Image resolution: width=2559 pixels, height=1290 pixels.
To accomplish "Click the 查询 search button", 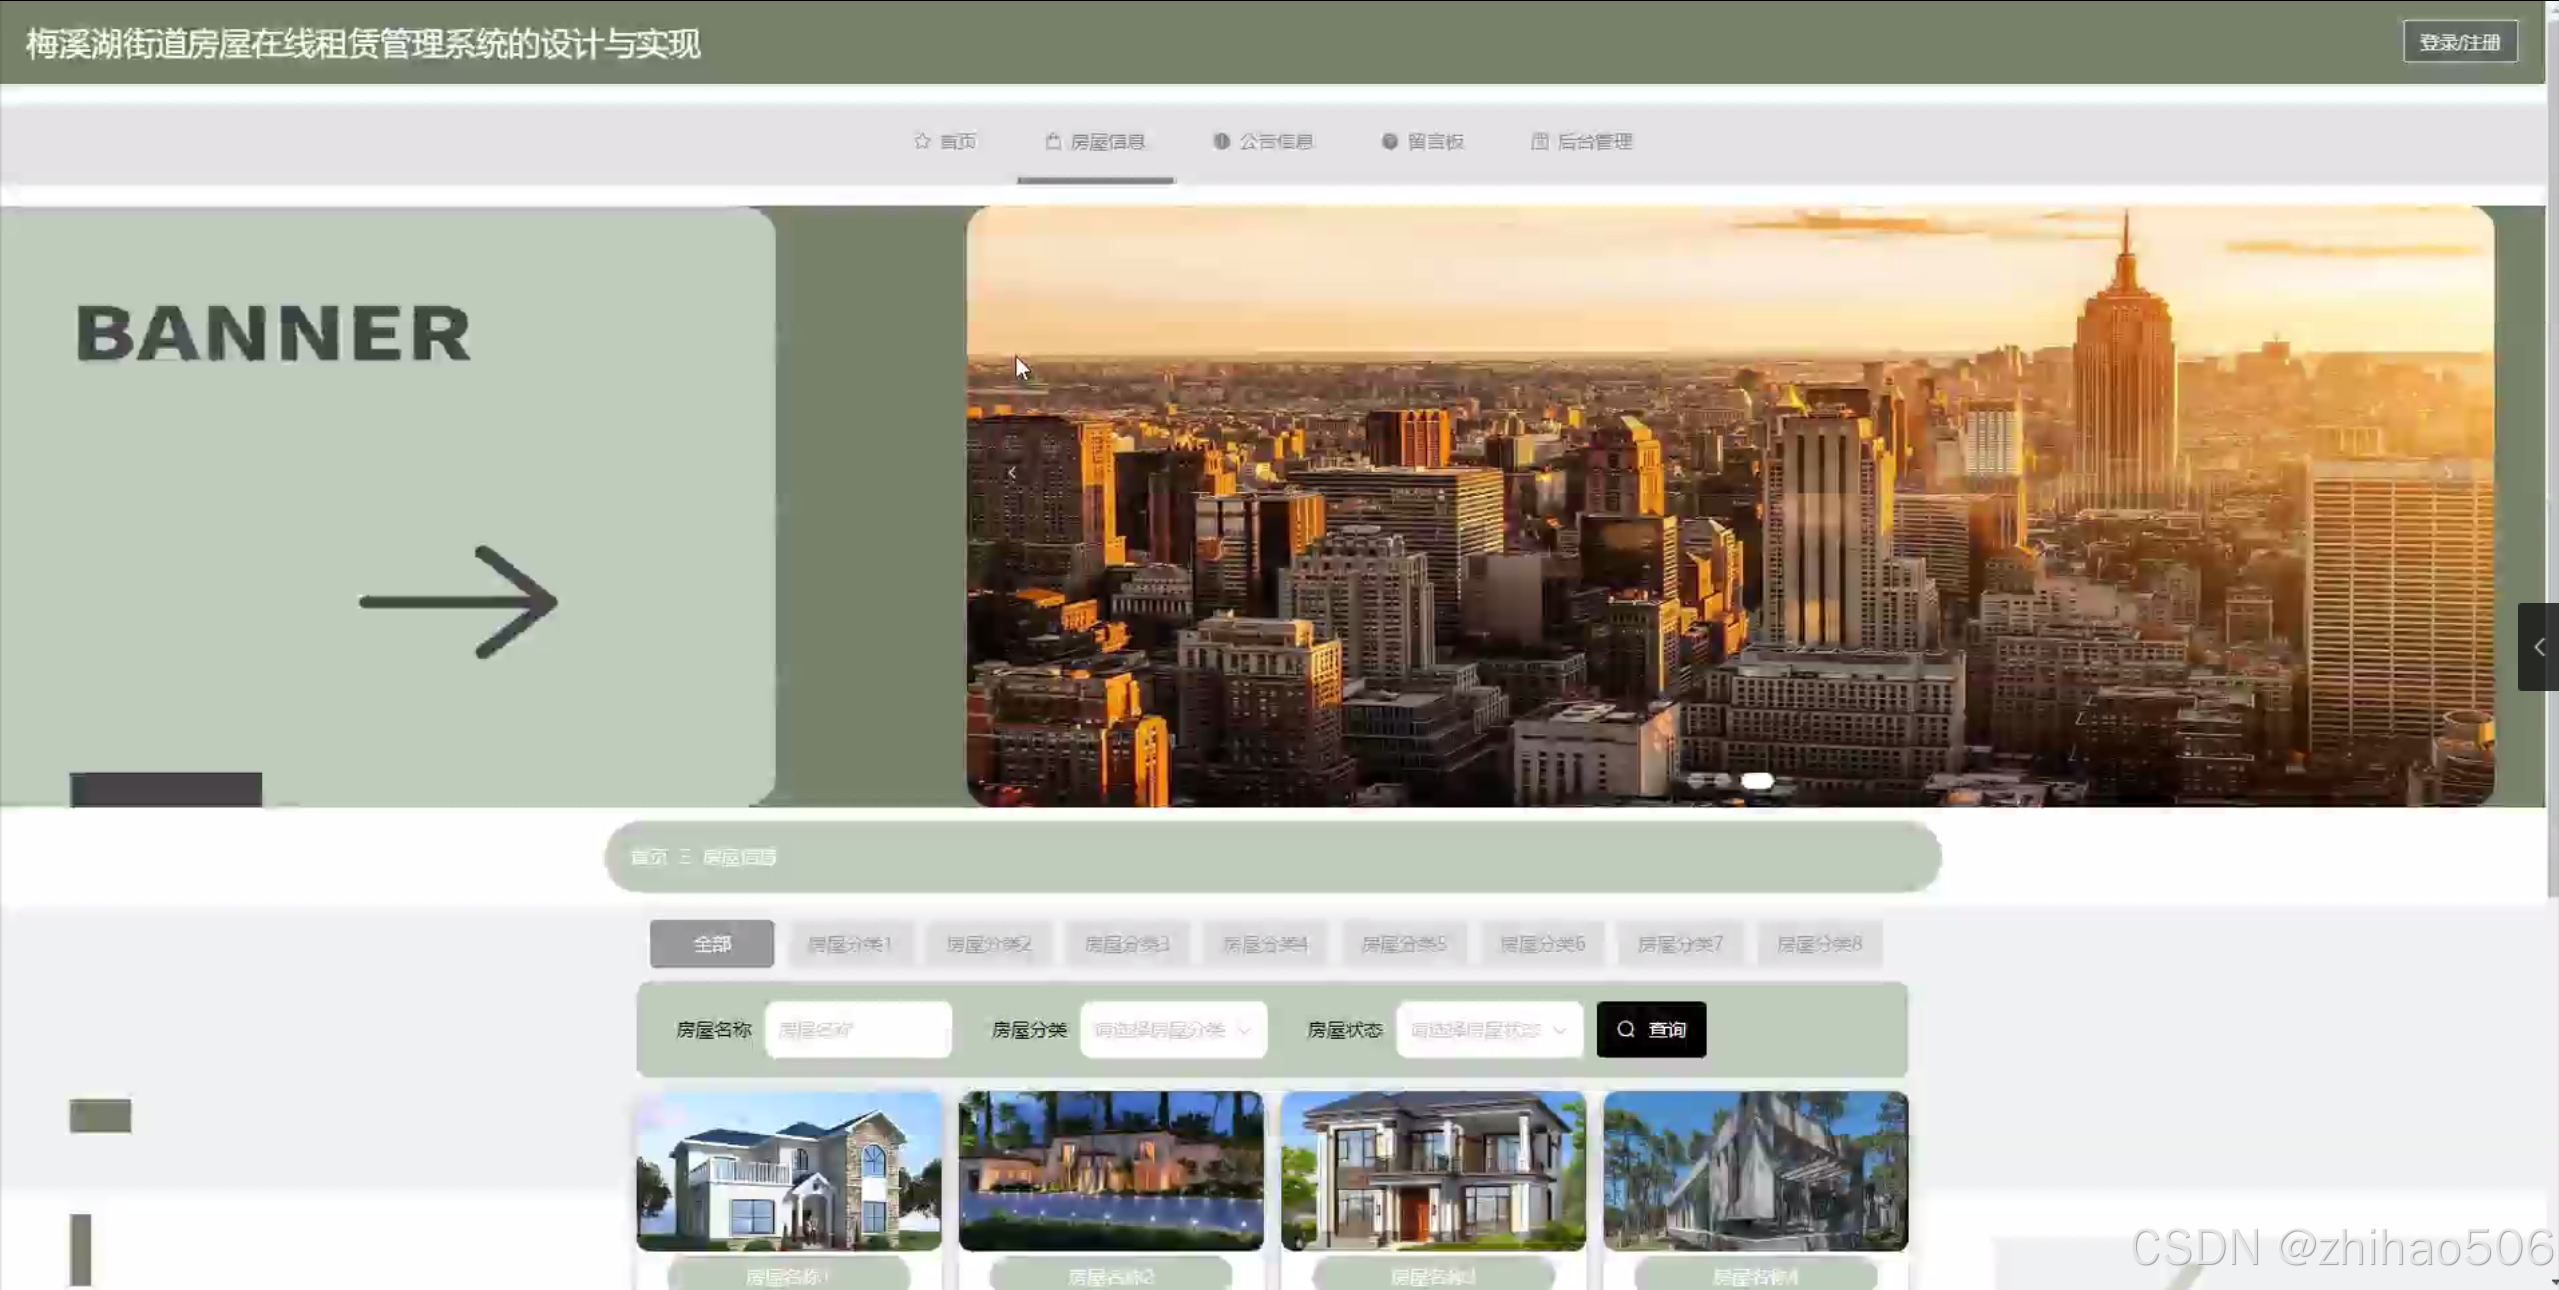I will pos(1651,1029).
